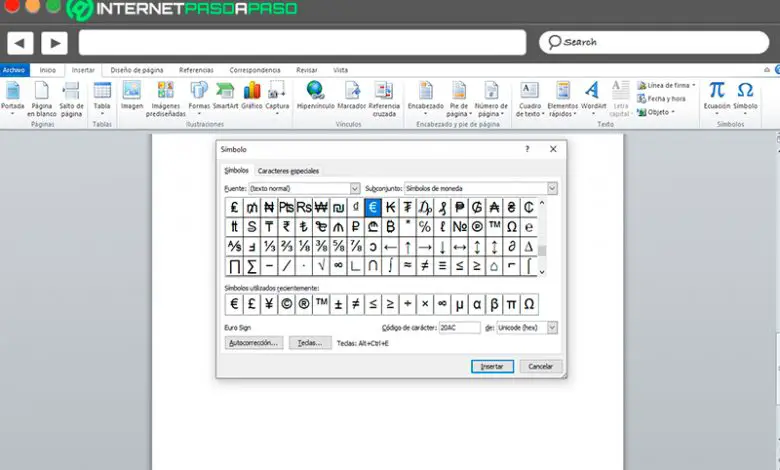Click the browser back arrow button

(x=20, y=43)
